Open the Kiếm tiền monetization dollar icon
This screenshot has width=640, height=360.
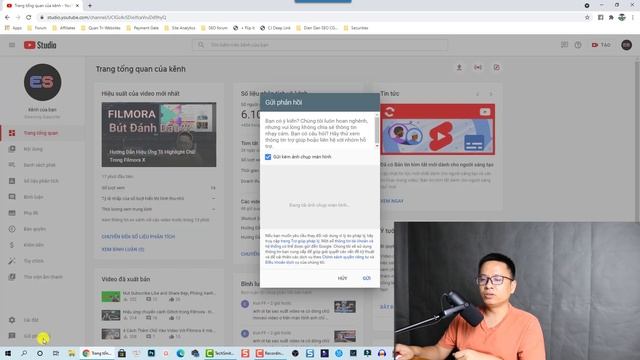12,245
